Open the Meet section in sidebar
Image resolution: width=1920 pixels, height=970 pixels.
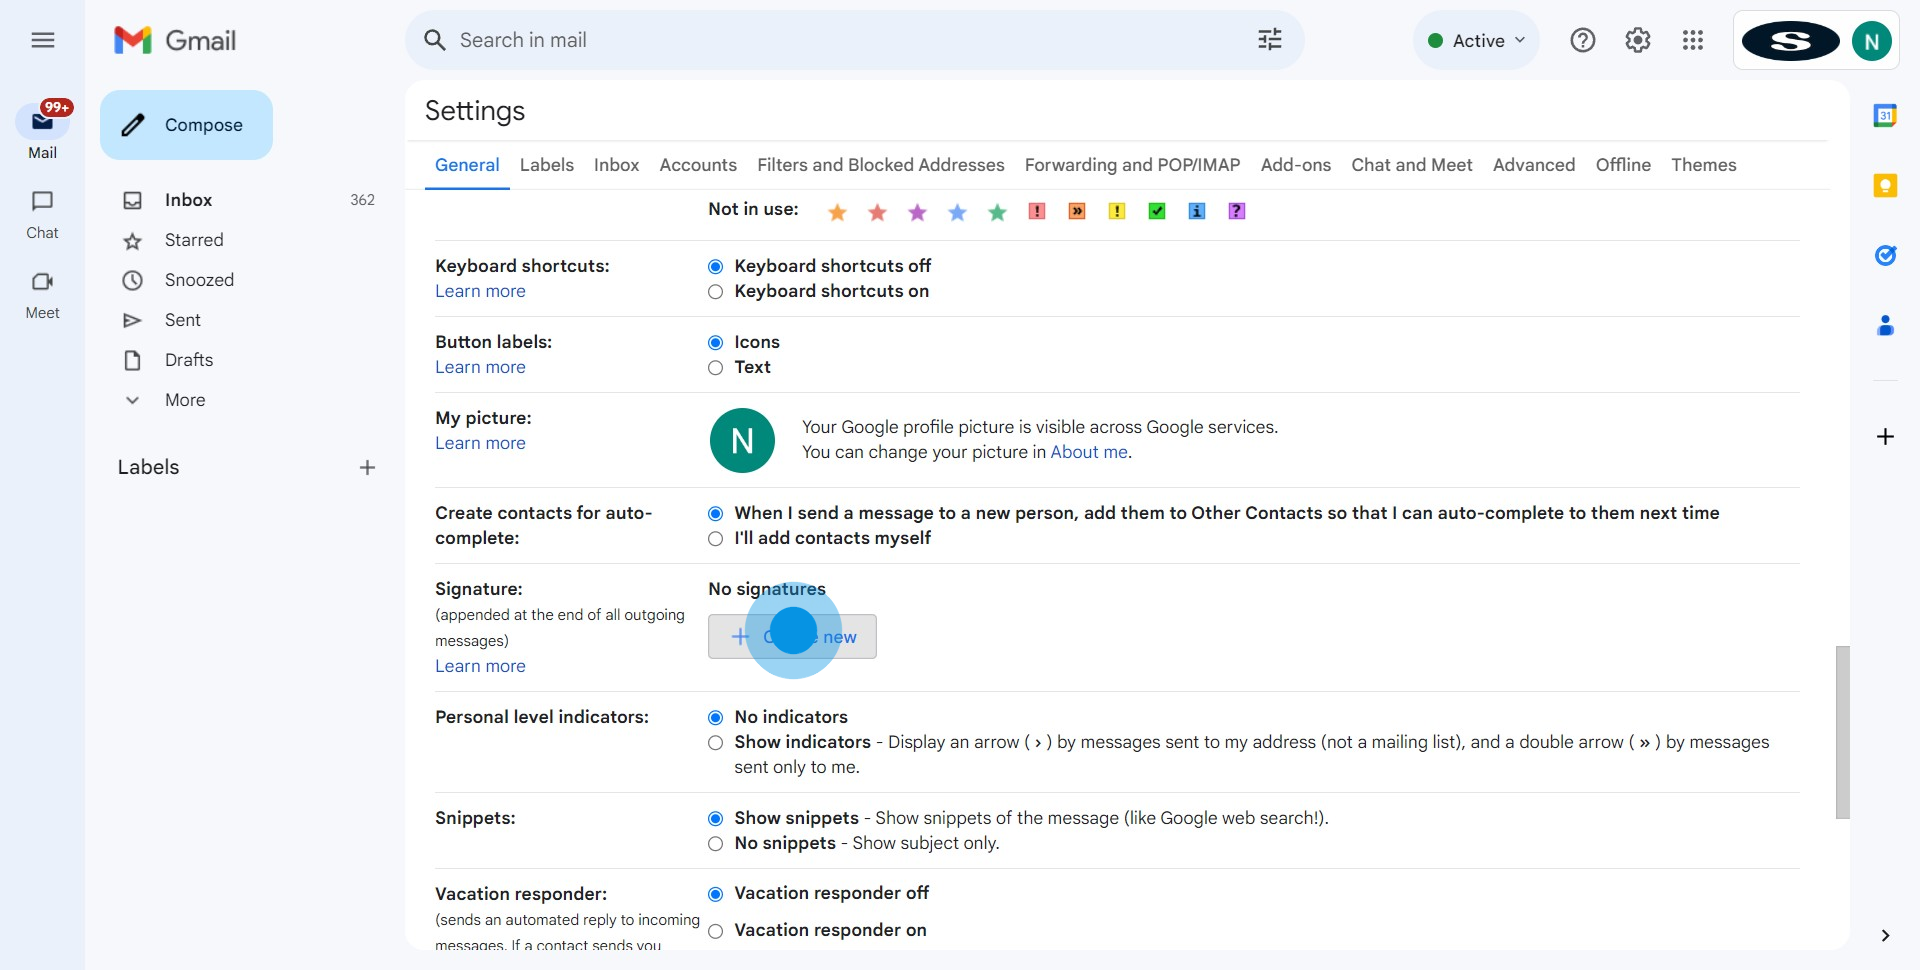pyautogui.click(x=42, y=295)
